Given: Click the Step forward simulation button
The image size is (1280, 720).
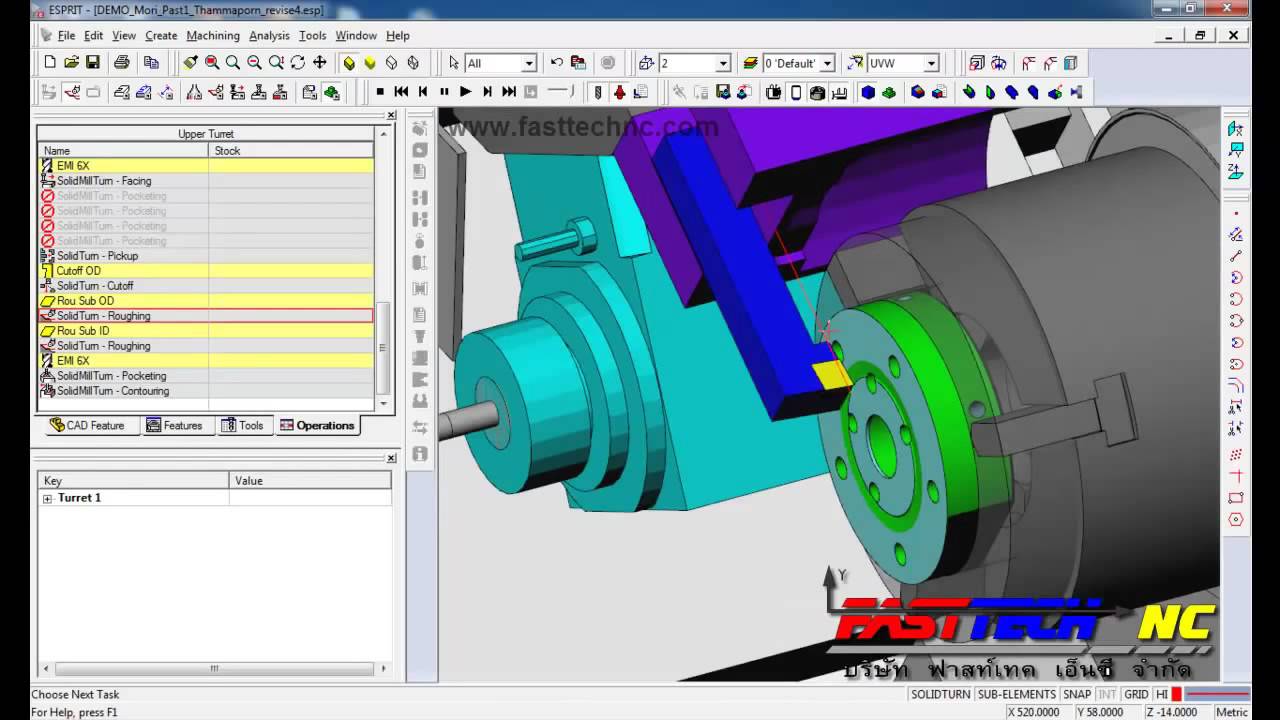Looking at the screenshot, I should [487, 92].
